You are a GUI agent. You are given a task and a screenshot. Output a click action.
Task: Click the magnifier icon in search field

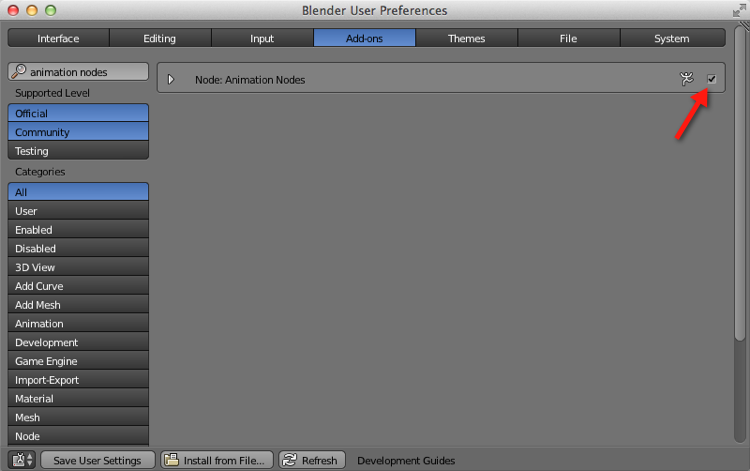pos(18,71)
